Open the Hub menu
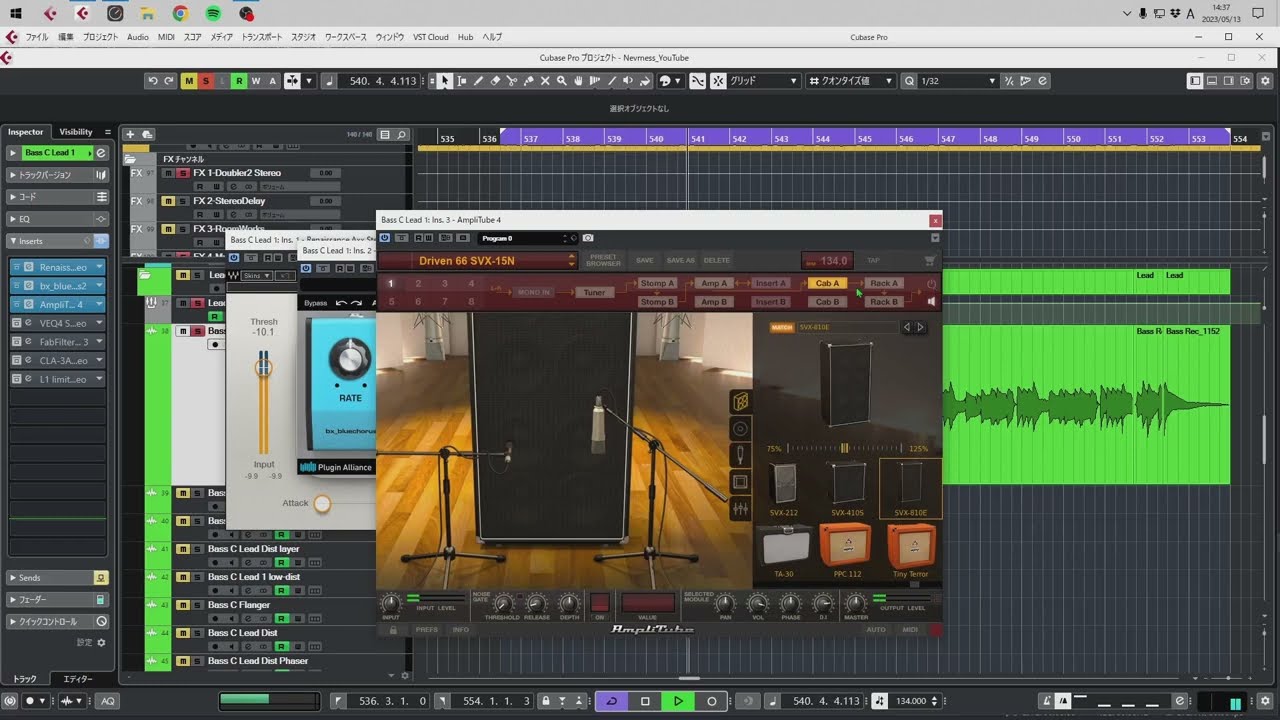This screenshot has width=1280, height=720. click(465, 37)
